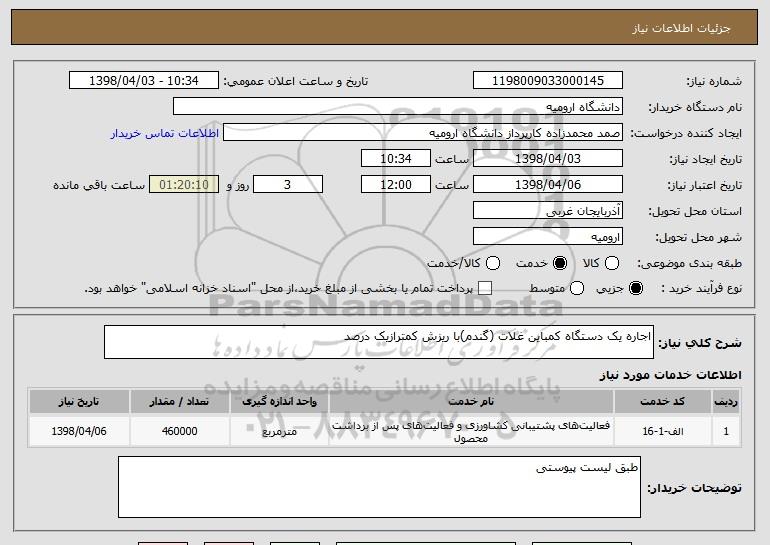Click the شرح کلی نیاز description box
Image resolution: width=770 pixels, height=545 pixels.
[x=379, y=342]
